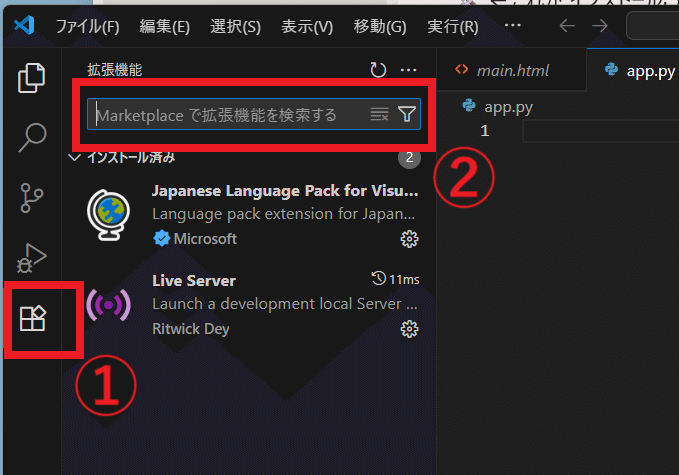The height and width of the screenshot is (475, 679).
Task: Select the Live Server extension title
Action: 194,281
